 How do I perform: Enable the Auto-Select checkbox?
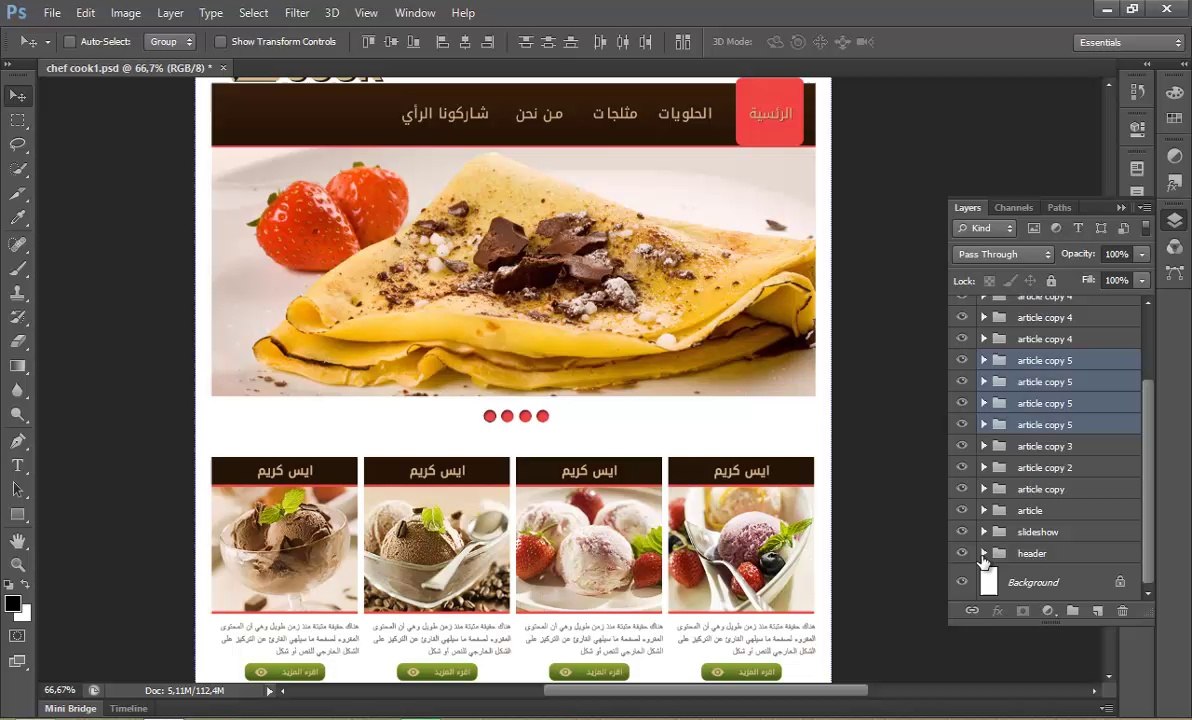pos(69,42)
